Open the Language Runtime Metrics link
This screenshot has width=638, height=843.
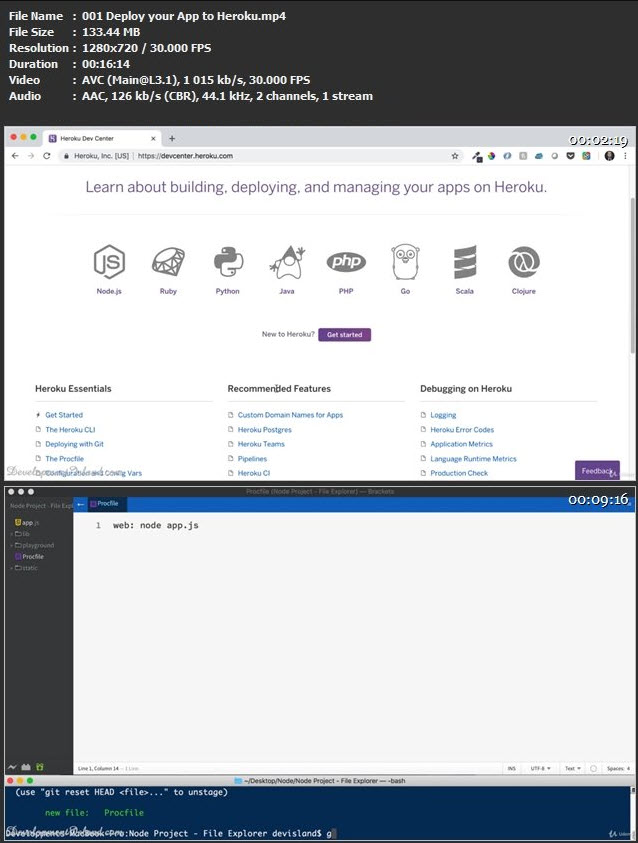point(474,459)
